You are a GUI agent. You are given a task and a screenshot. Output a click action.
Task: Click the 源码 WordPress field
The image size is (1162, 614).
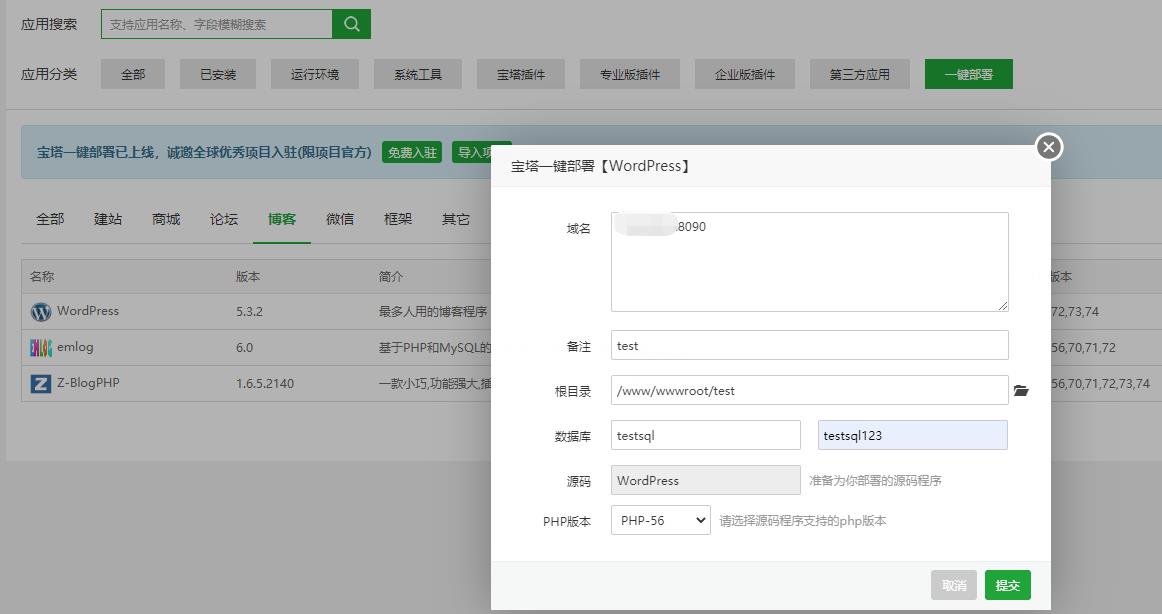(x=706, y=480)
